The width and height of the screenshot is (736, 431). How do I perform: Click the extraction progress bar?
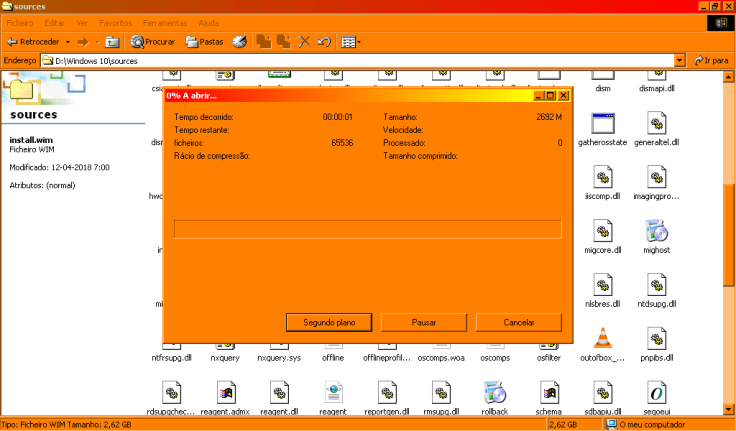tap(367, 229)
